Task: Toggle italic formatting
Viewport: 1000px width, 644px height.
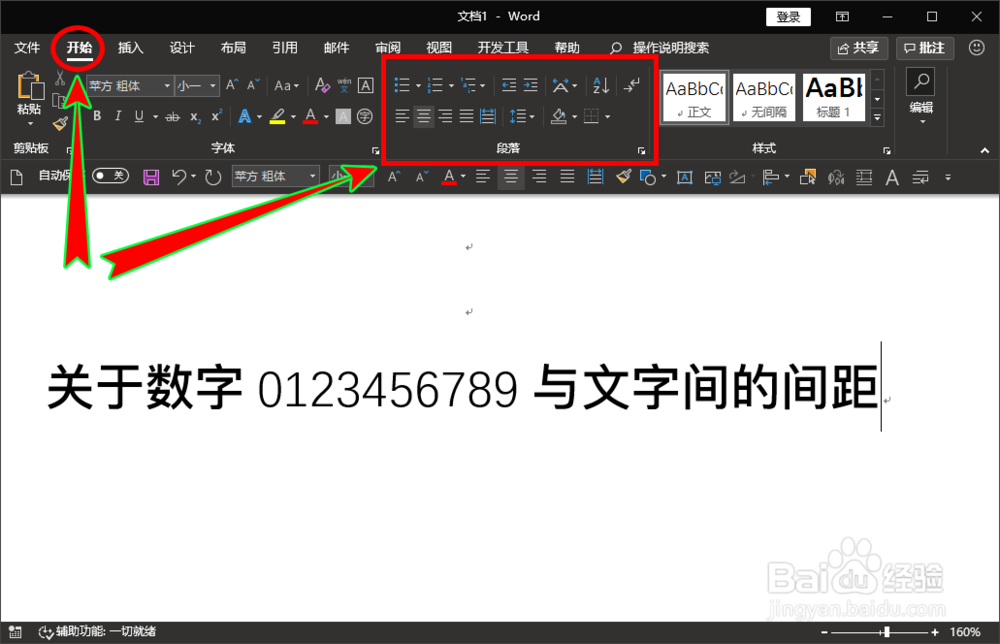Action: 118,115
